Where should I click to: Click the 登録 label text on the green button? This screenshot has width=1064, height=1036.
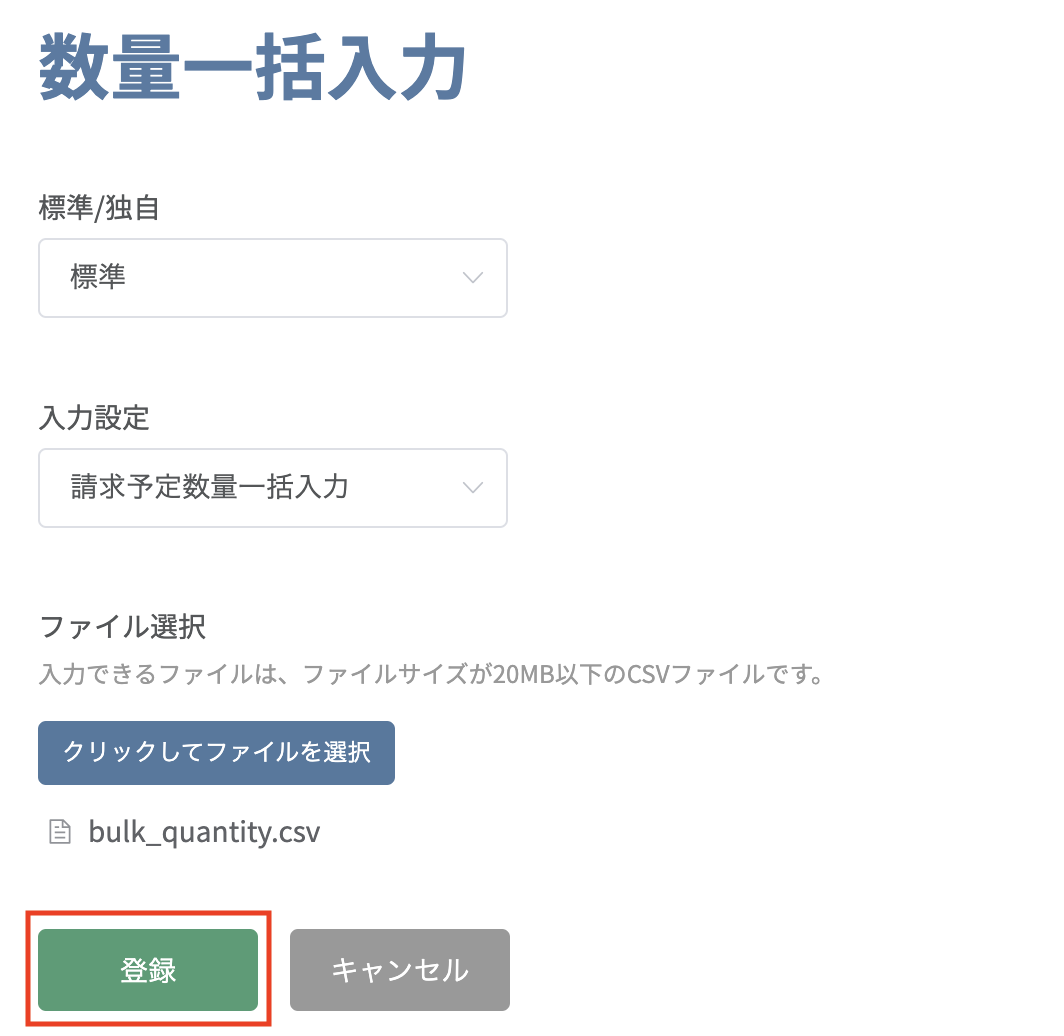[x=148, y=970]
